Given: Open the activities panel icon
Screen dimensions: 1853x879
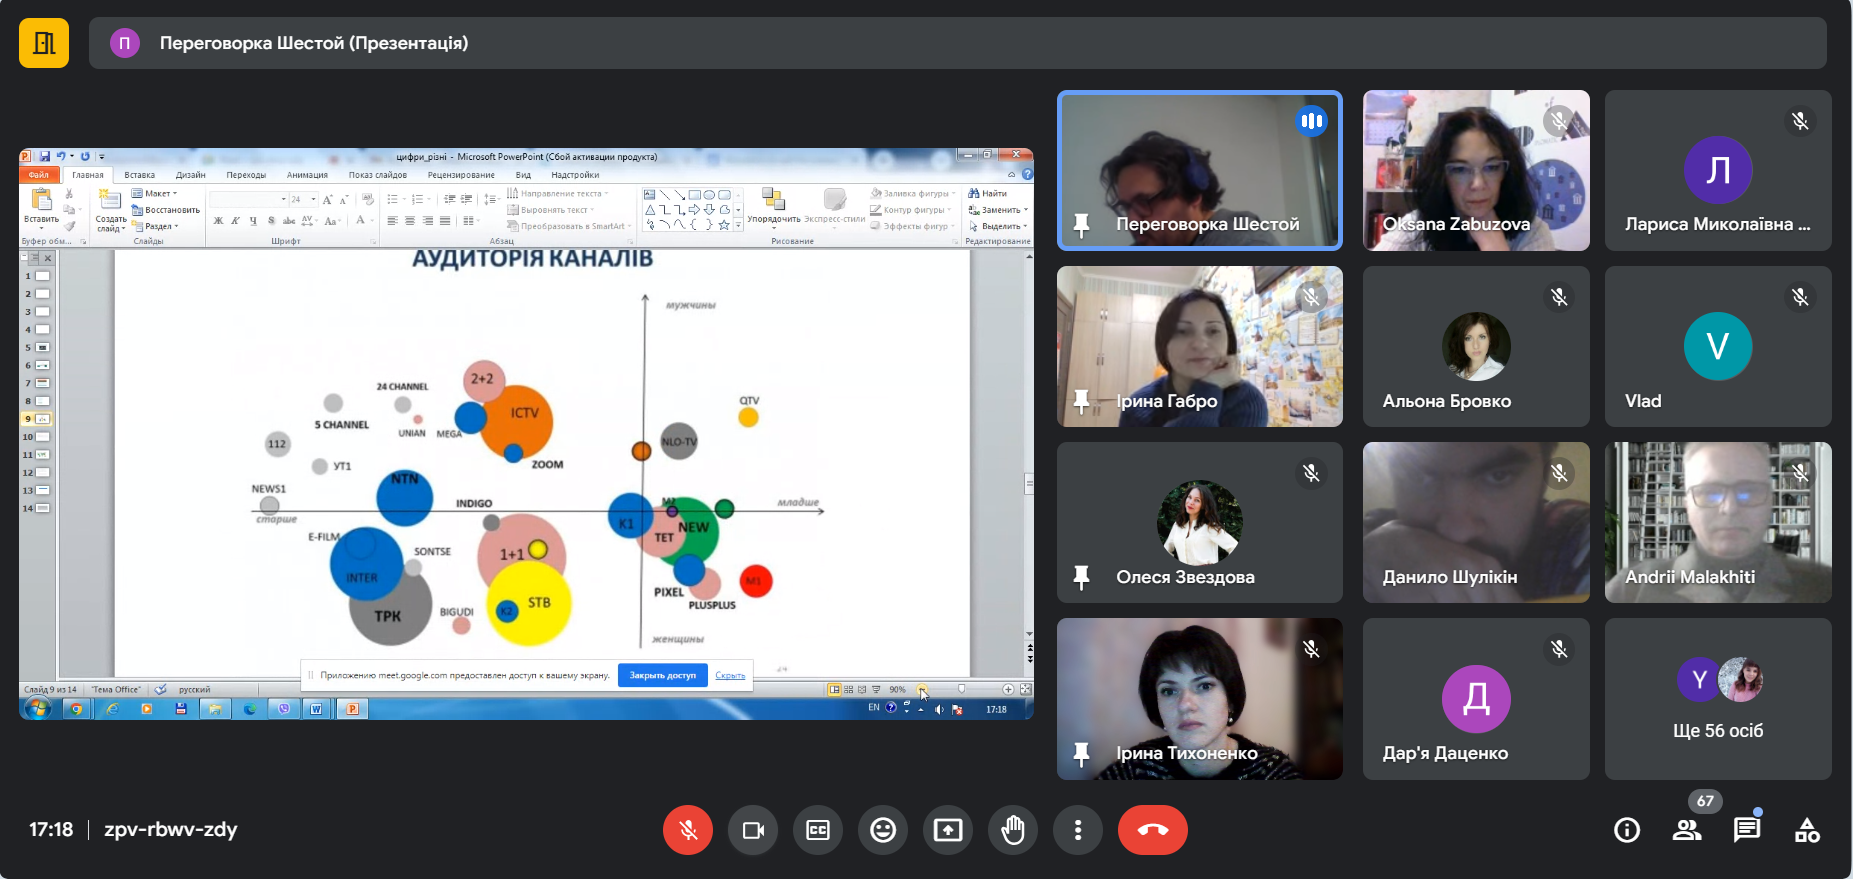Looking at the screenshot, I should coord(1807,830).
